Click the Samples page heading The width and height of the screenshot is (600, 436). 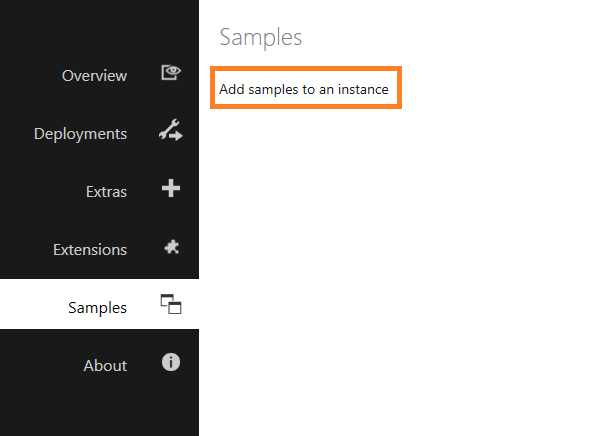pos(261,38)
